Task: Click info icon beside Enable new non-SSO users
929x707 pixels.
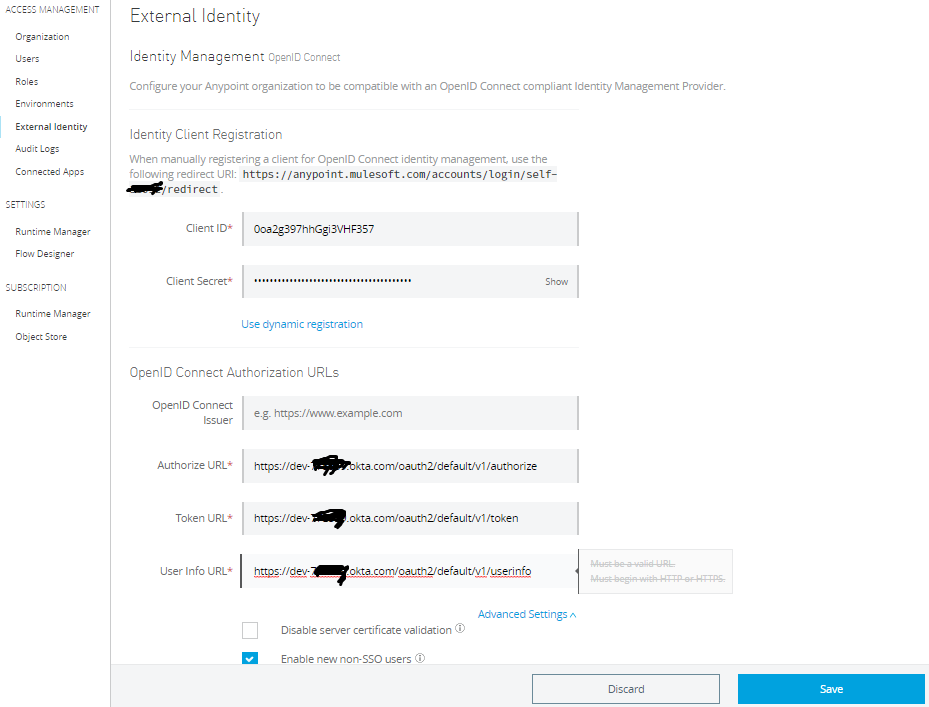Action: (x=420, y=658)
